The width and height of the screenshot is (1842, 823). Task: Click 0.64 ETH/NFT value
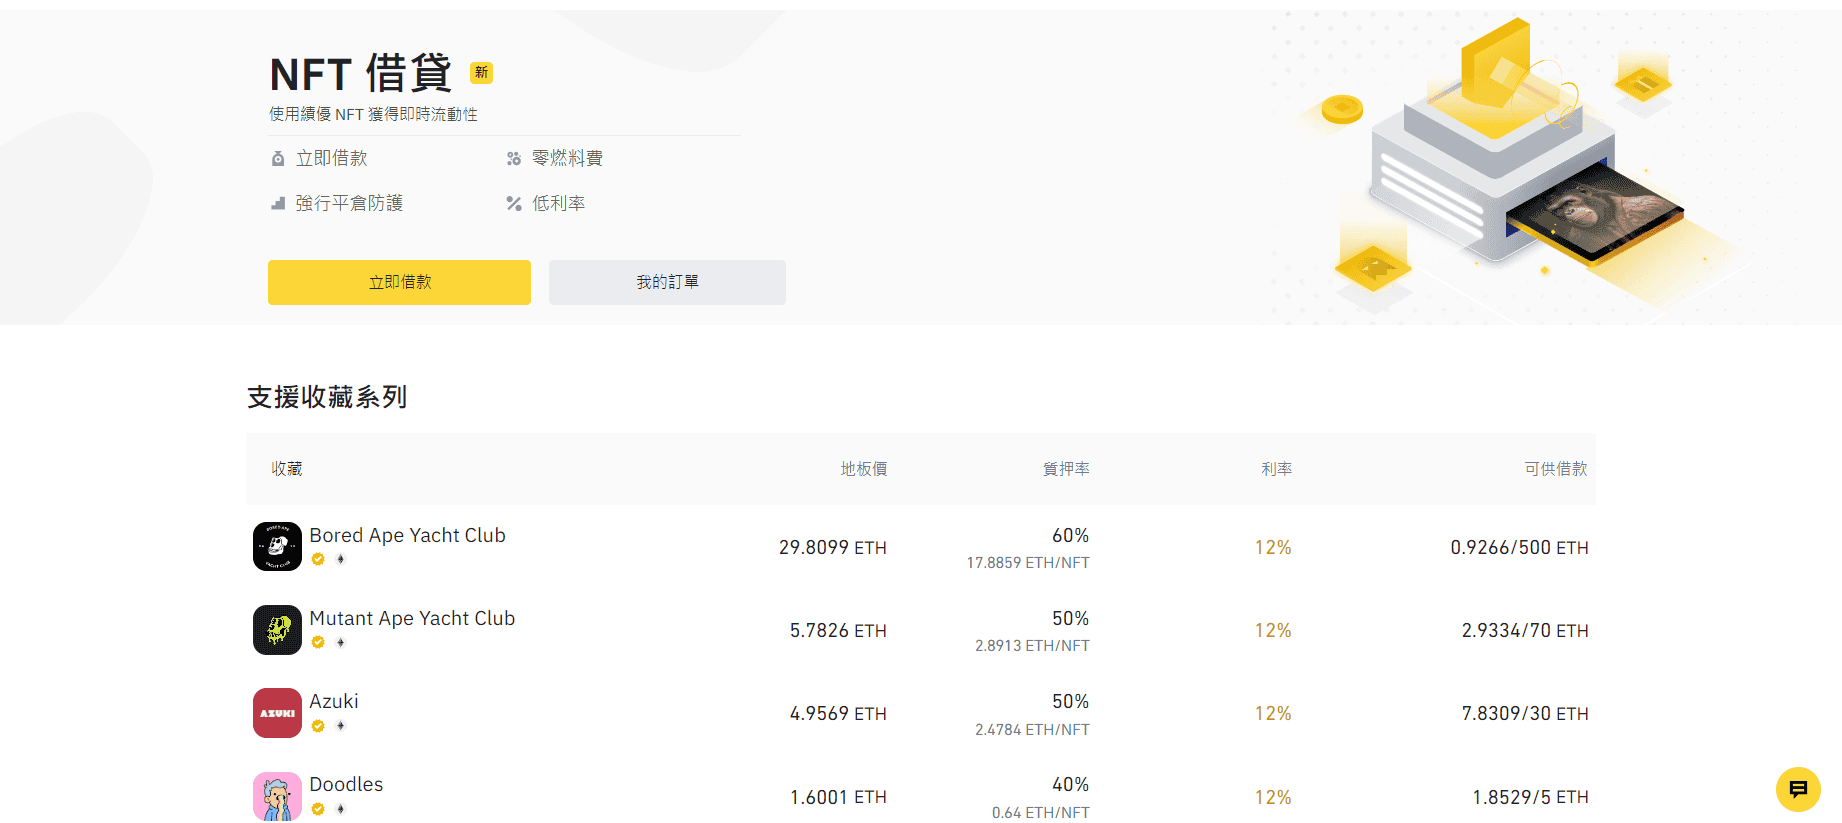[x=1040, y=812]
